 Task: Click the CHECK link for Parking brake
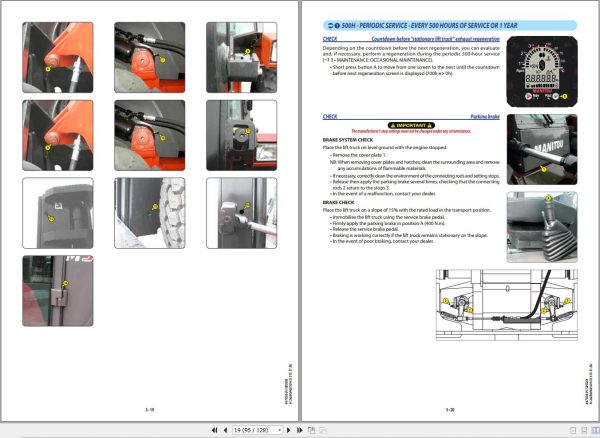click(330, 116)
